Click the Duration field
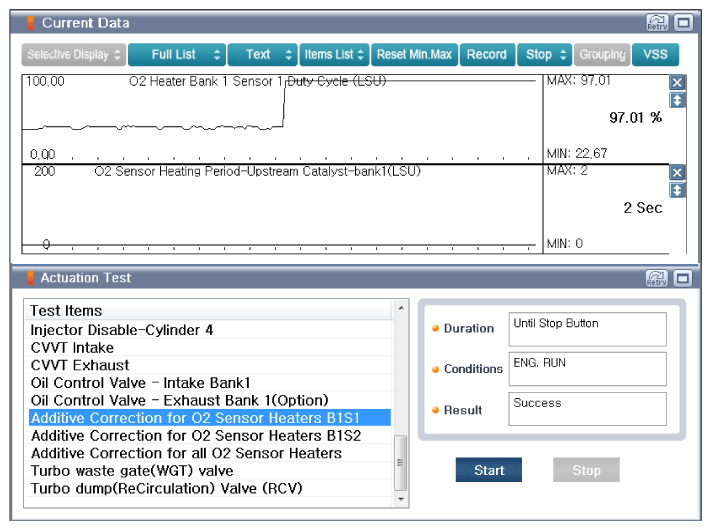Screen dimensions: 711x530 tap(587, 329)
